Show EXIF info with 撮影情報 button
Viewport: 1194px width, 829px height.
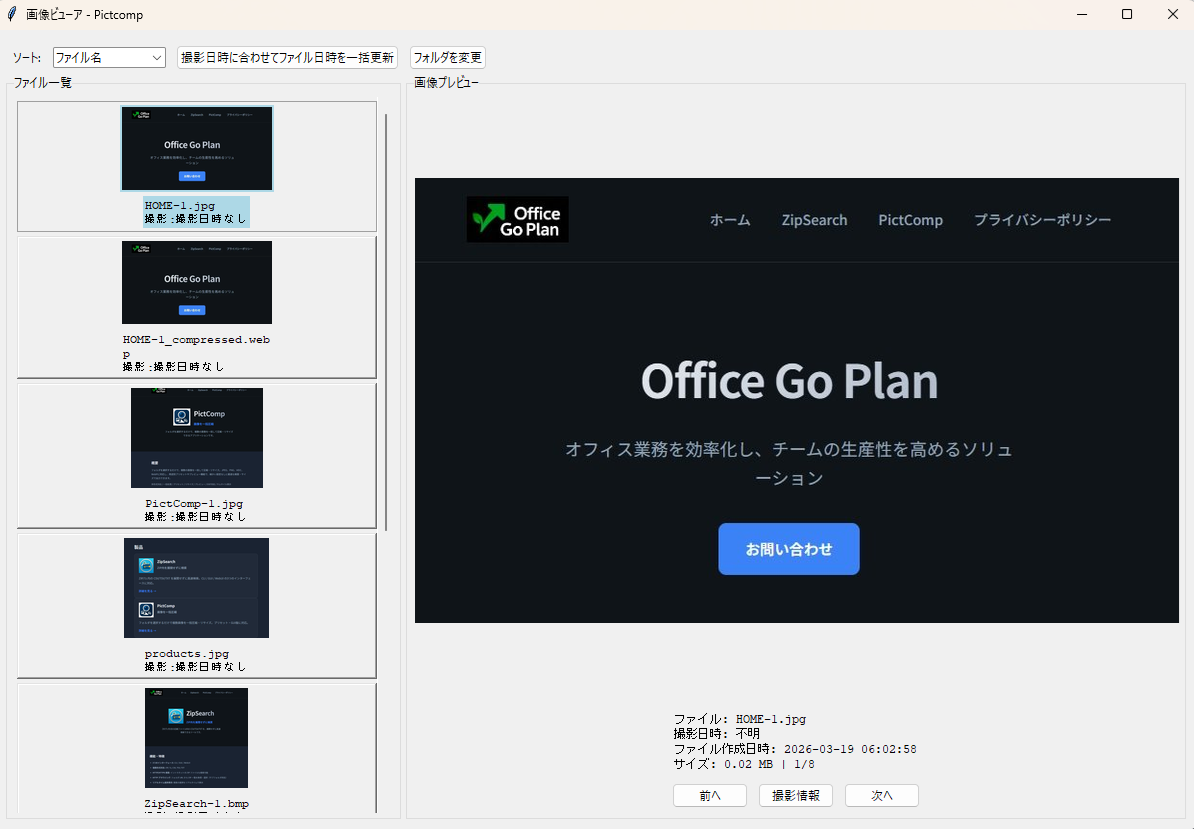796,796
